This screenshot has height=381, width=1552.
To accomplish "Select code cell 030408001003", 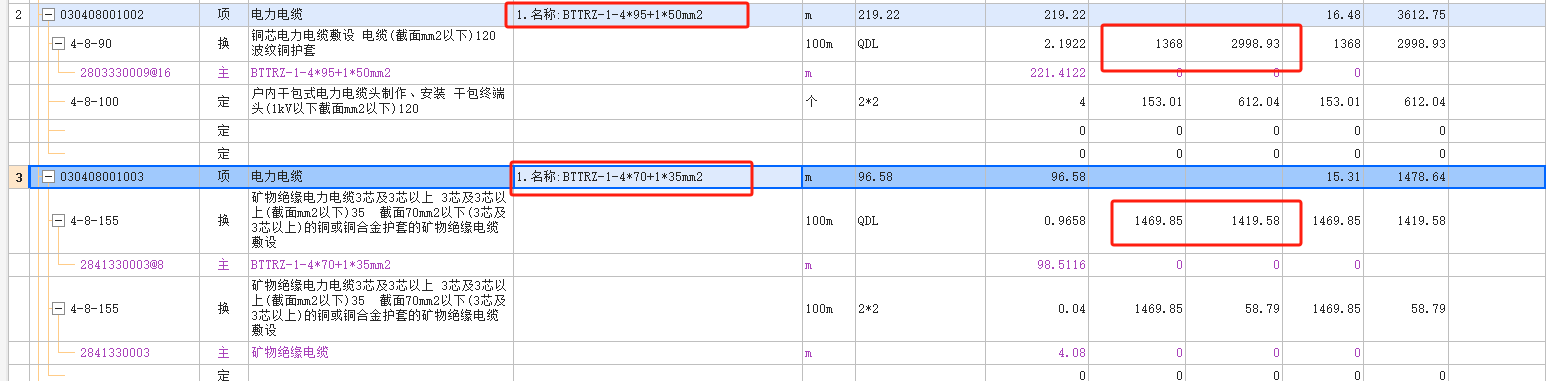I will (x=102, y=177).
